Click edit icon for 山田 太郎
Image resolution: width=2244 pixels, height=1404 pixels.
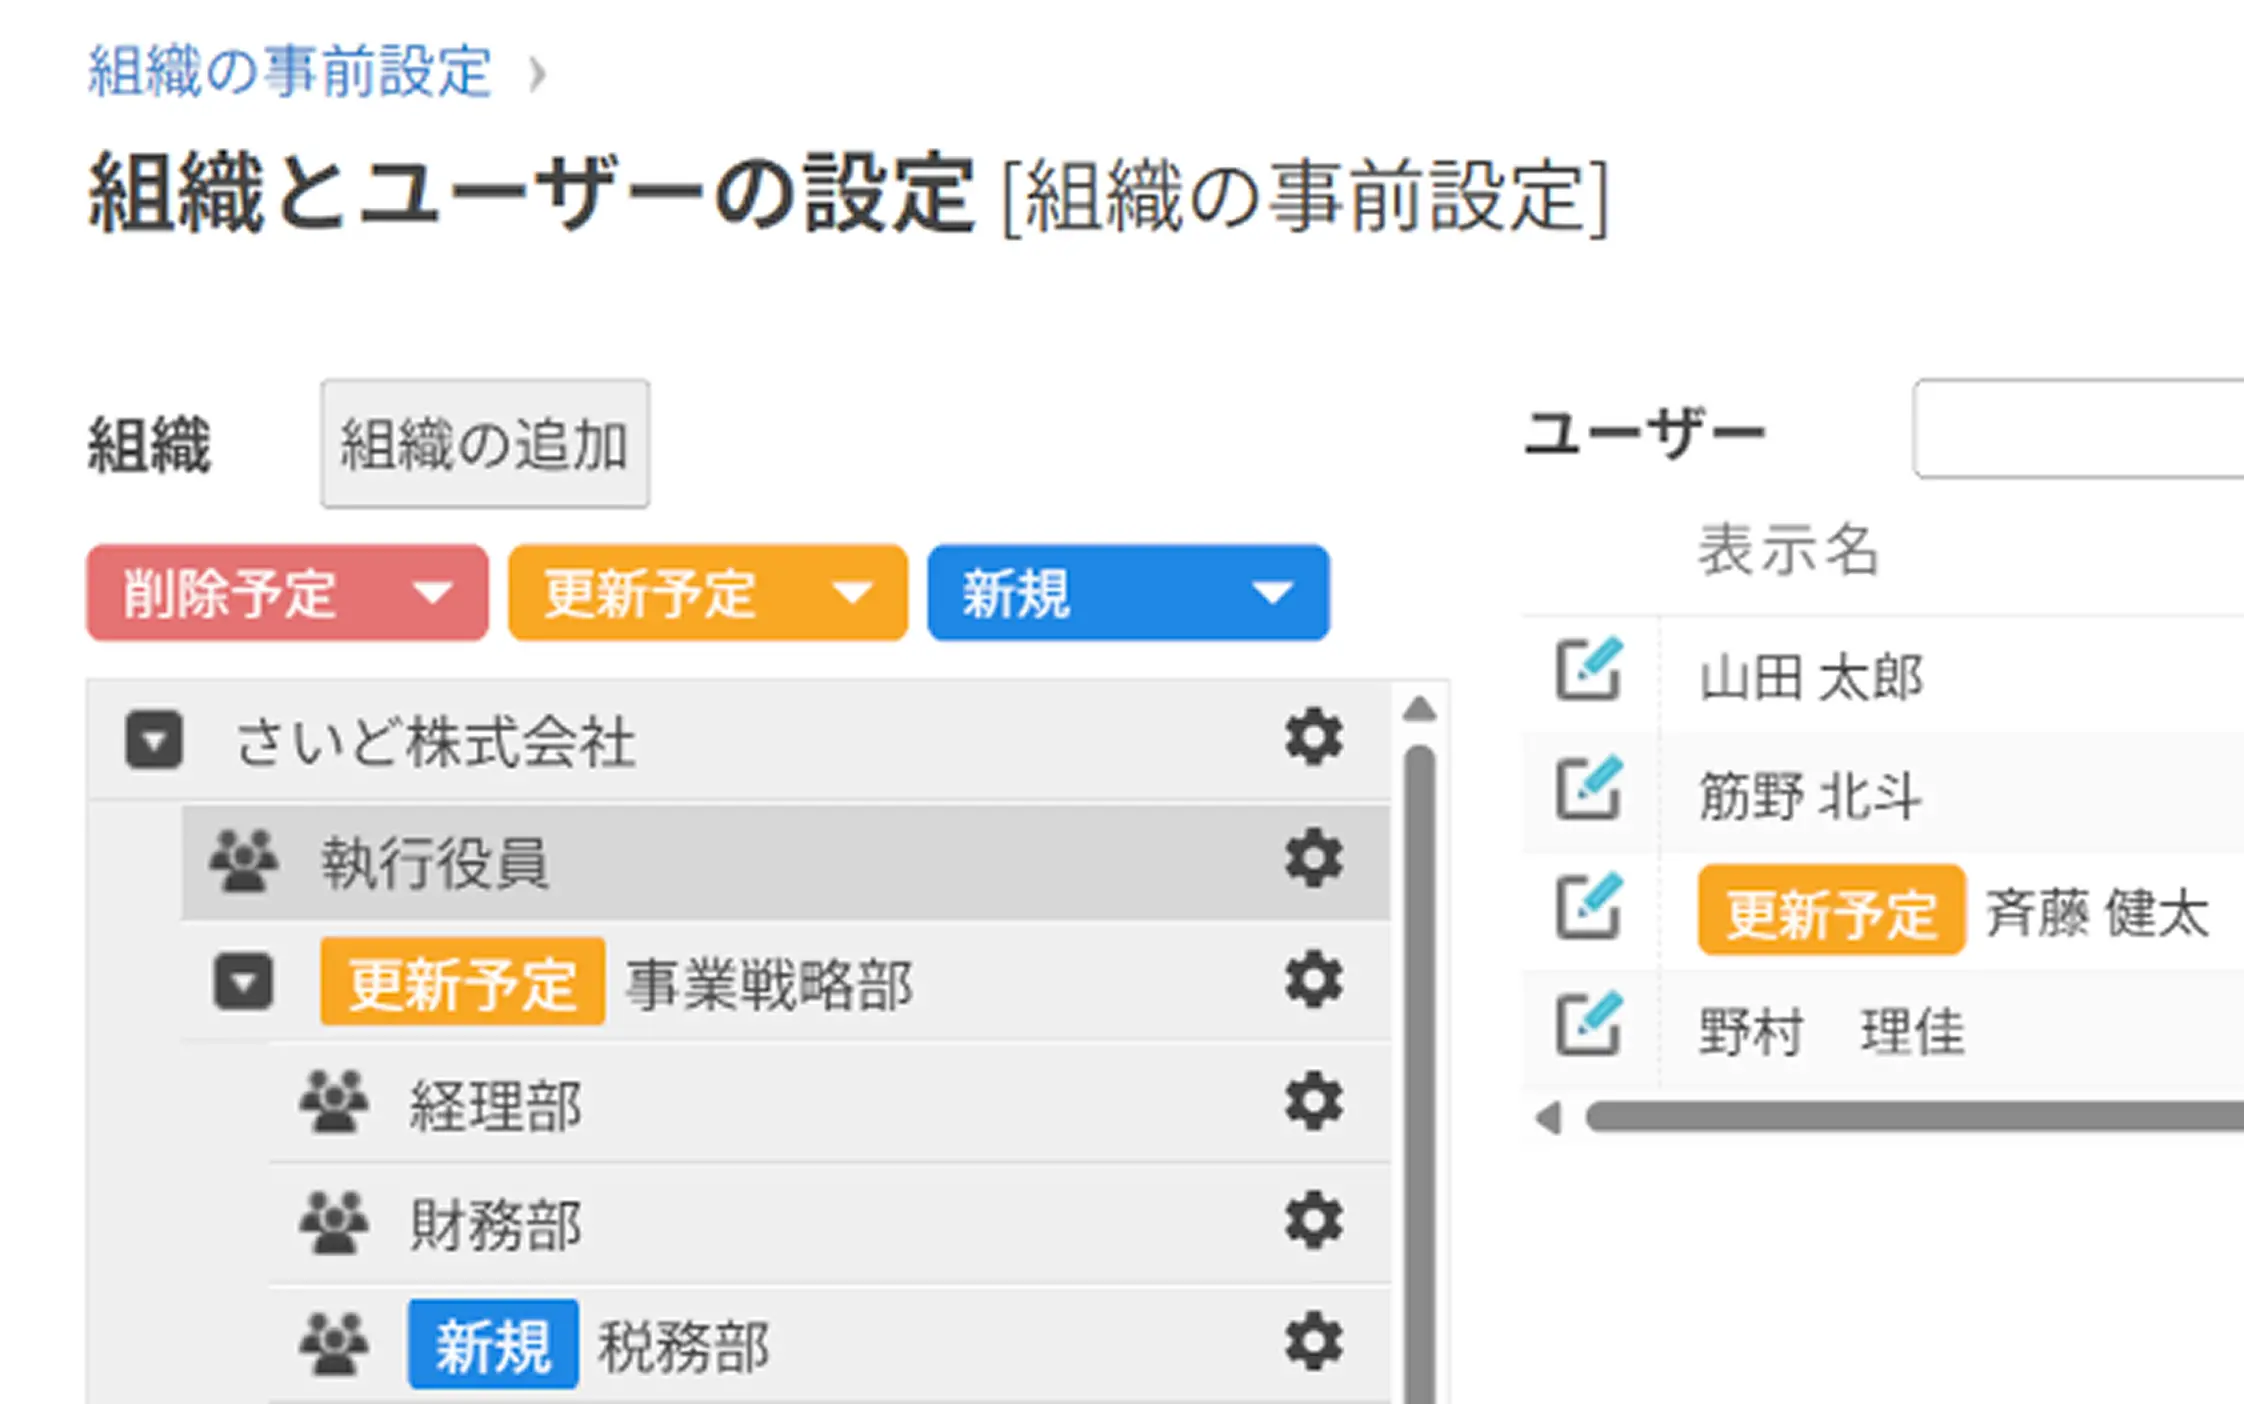(1588, 669)
